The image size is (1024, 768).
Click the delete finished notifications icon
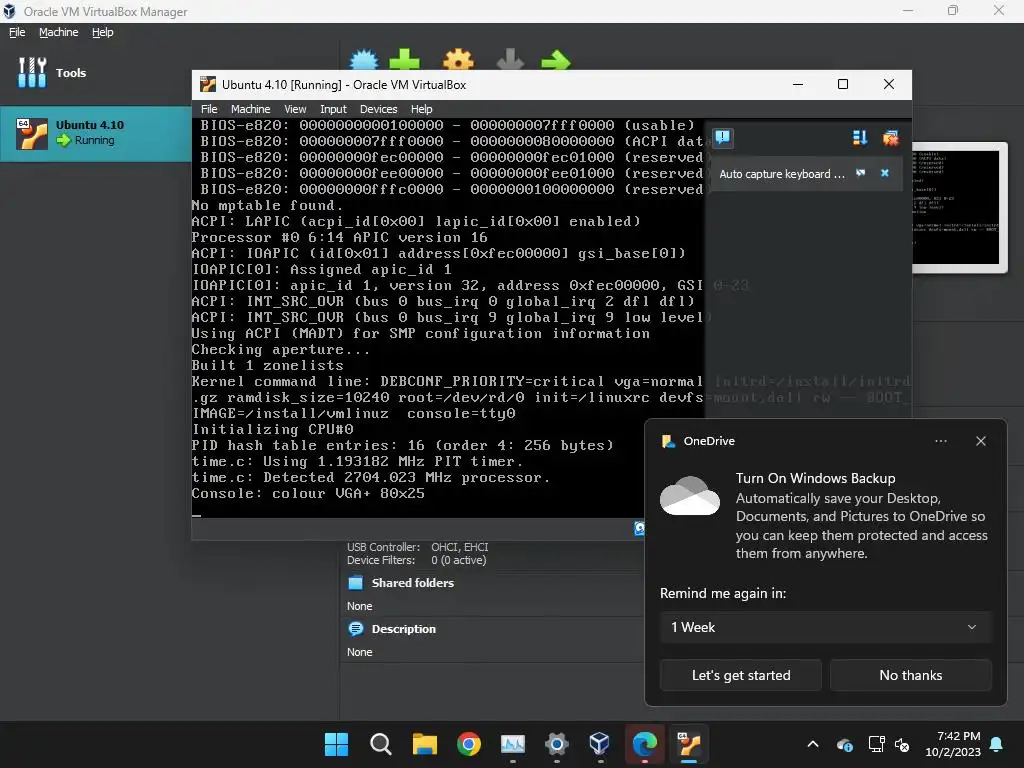[x=889, y=137]
